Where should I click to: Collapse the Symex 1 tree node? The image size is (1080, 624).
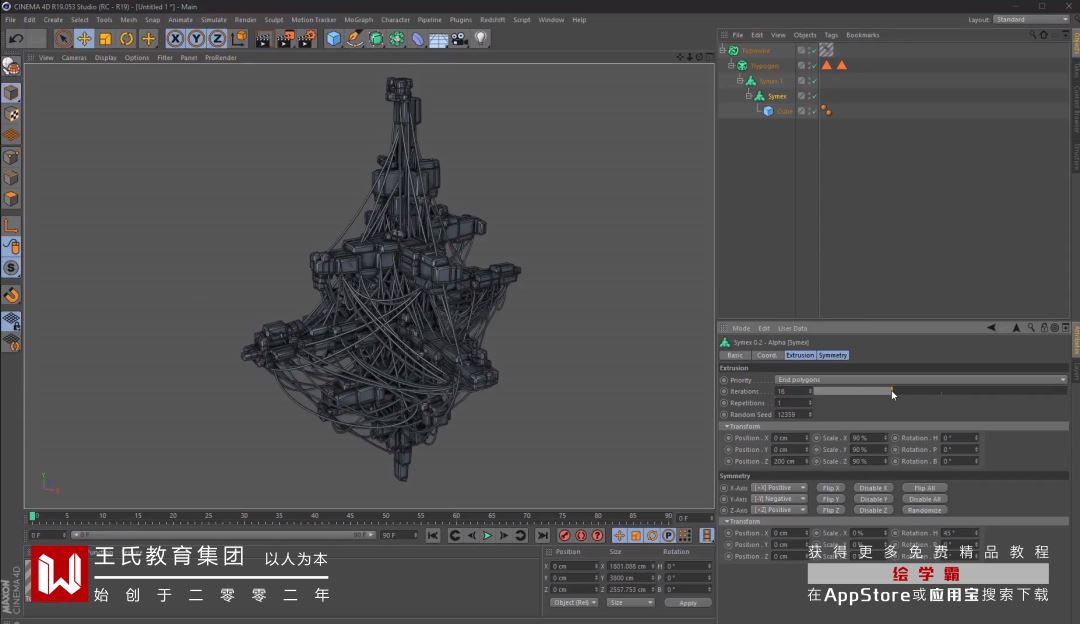tap(740, 81)
